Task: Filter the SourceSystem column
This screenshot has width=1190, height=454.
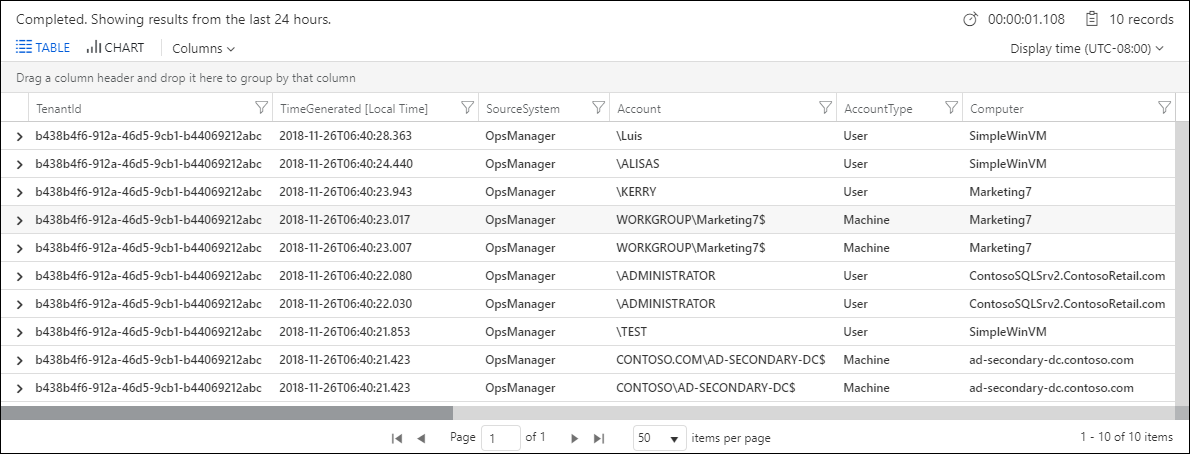Action: coord(598,108)
